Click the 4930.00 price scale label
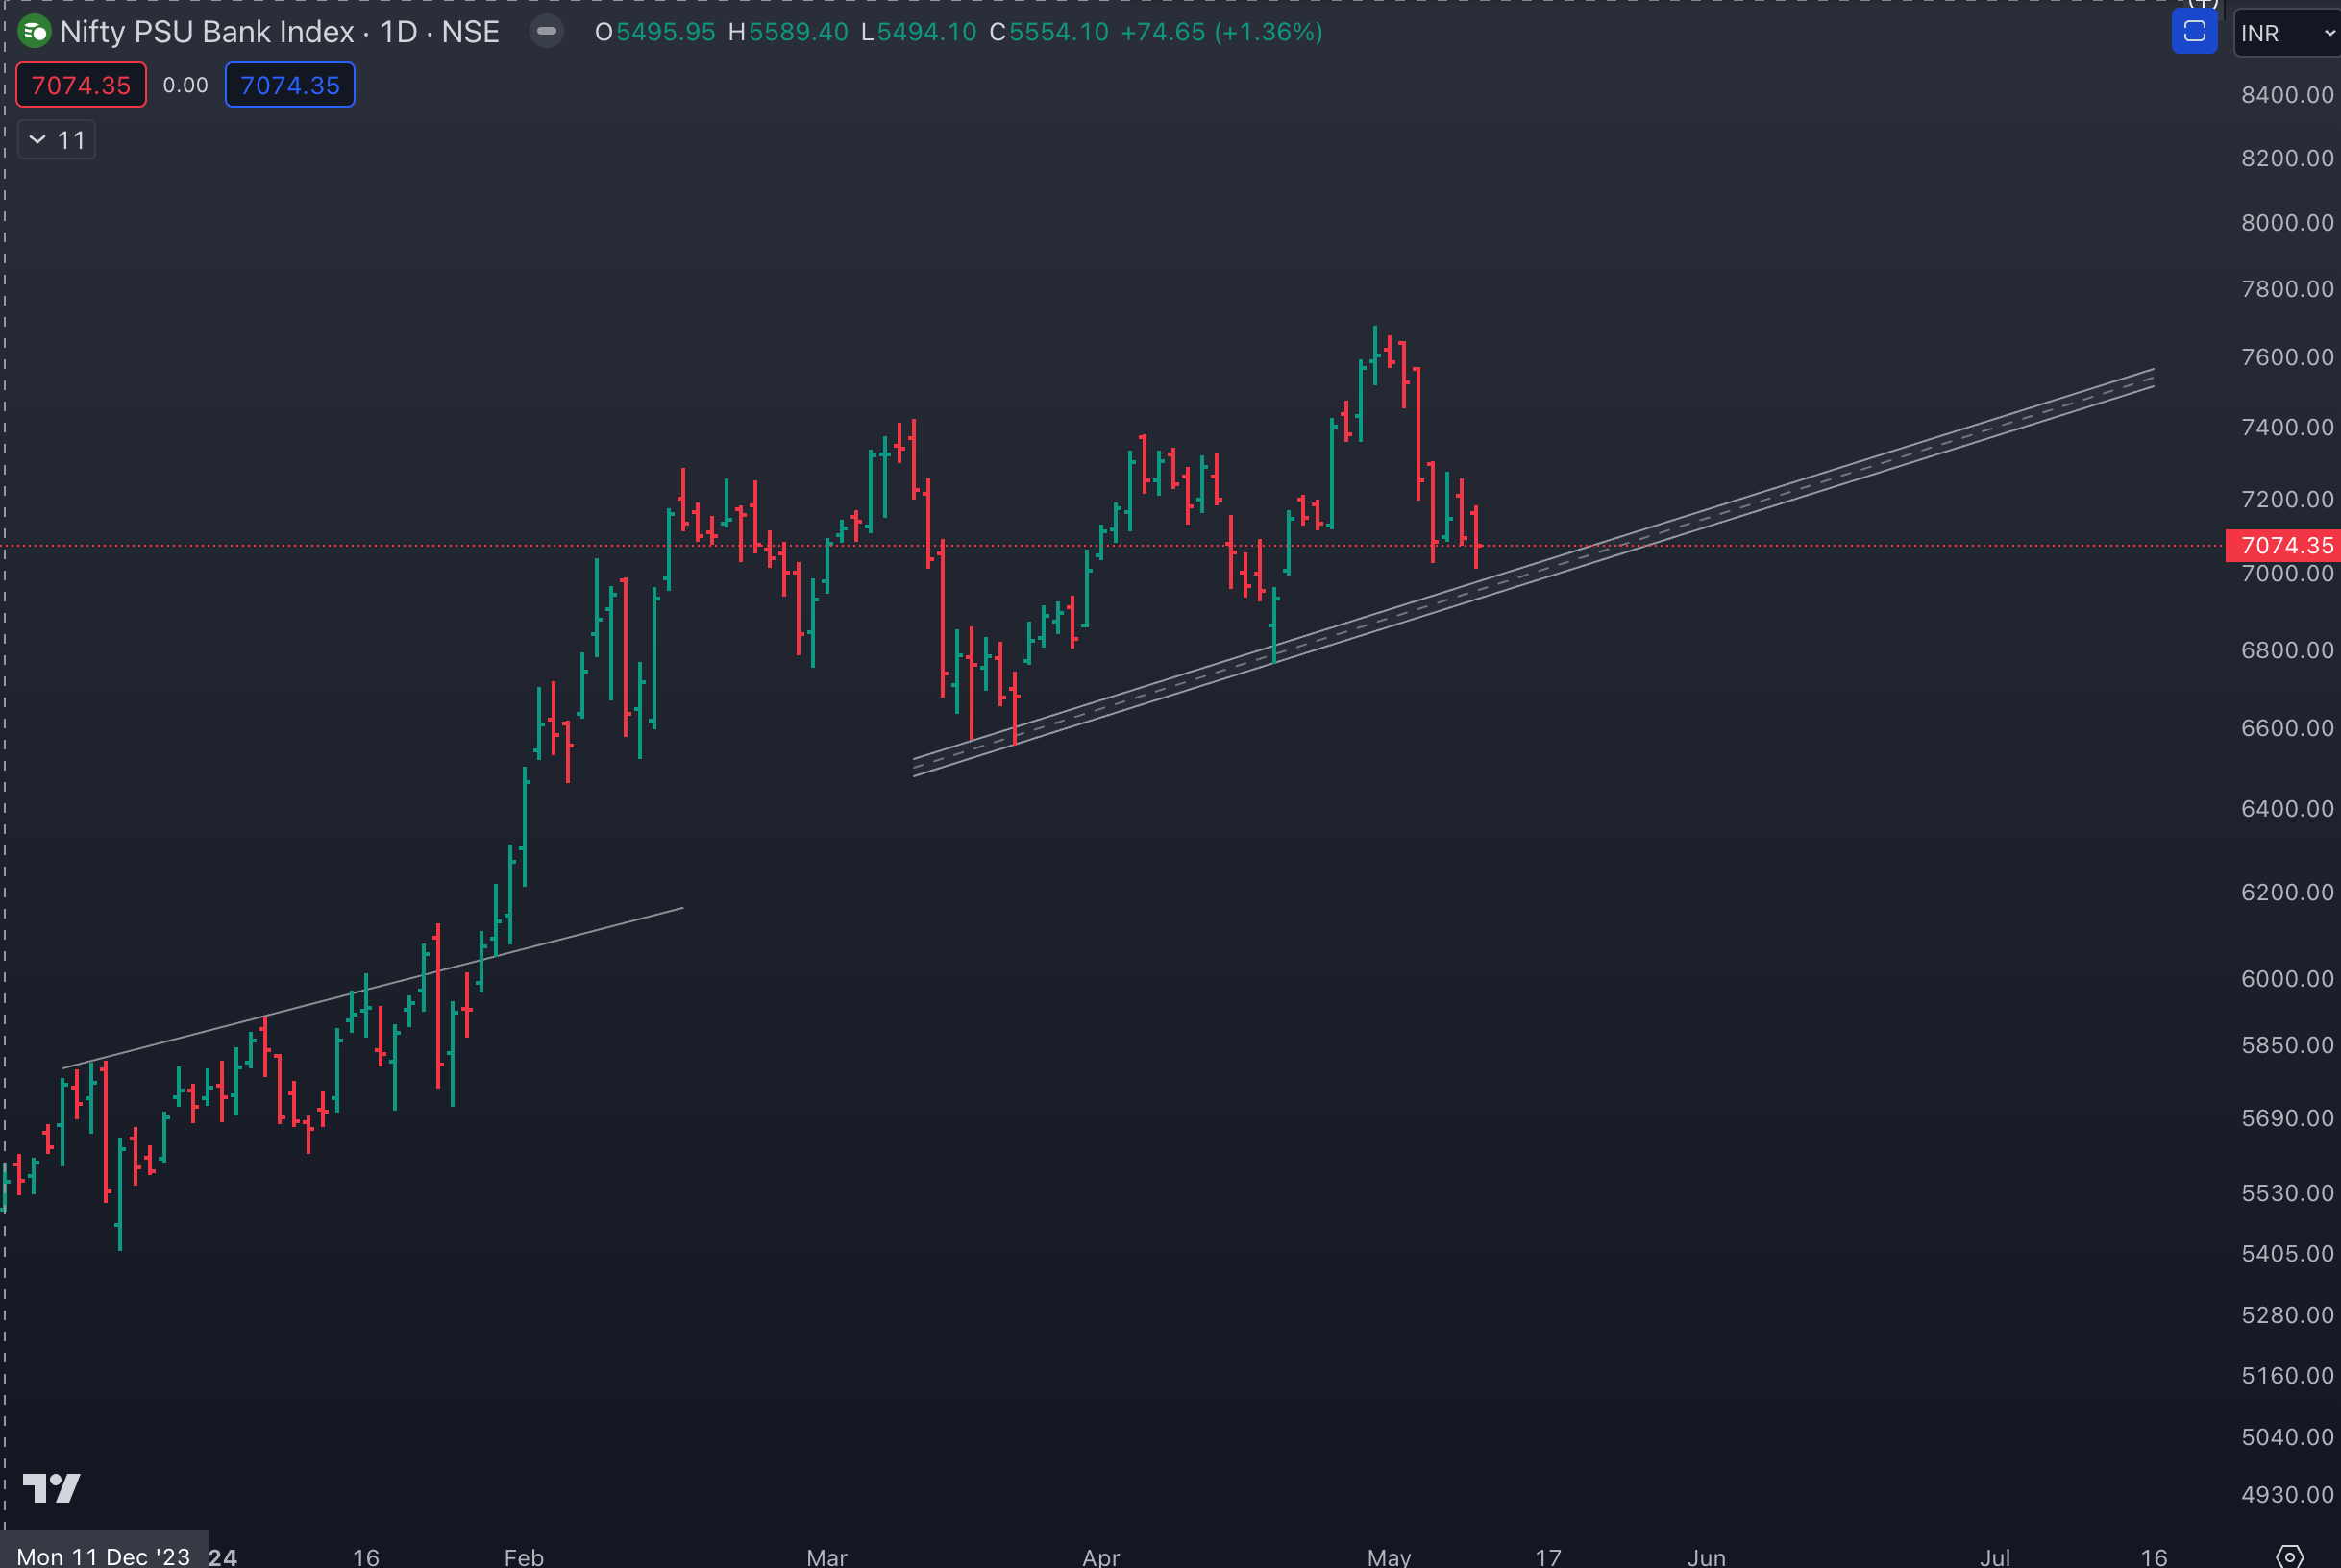Viewport: 2341px width, 1568px height. click(2287, 1495)
